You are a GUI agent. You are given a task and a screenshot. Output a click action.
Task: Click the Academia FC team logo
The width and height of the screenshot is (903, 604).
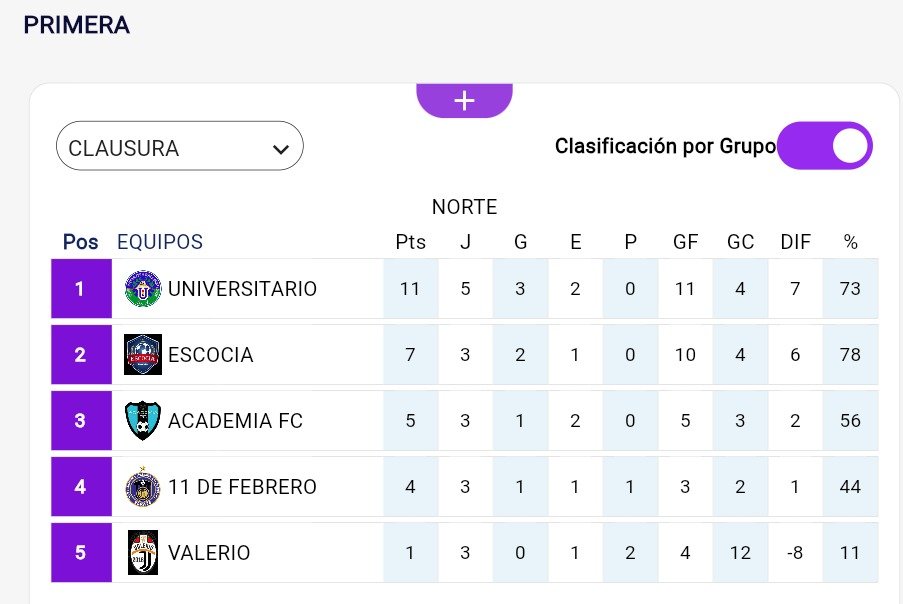pos(142,421)
